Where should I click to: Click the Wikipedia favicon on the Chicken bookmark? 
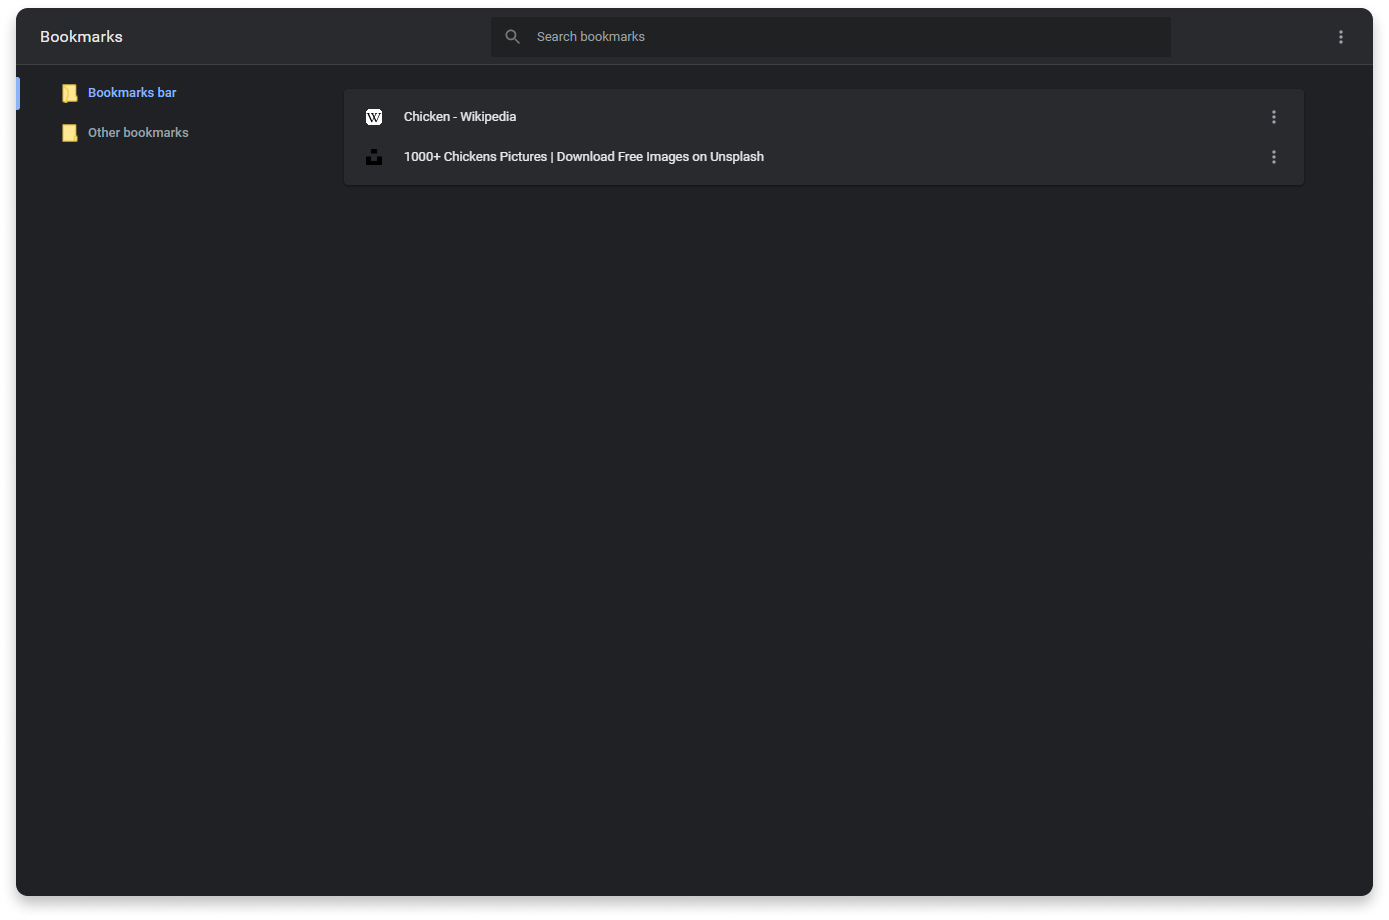pyautogui.click(x=373, y=116)
